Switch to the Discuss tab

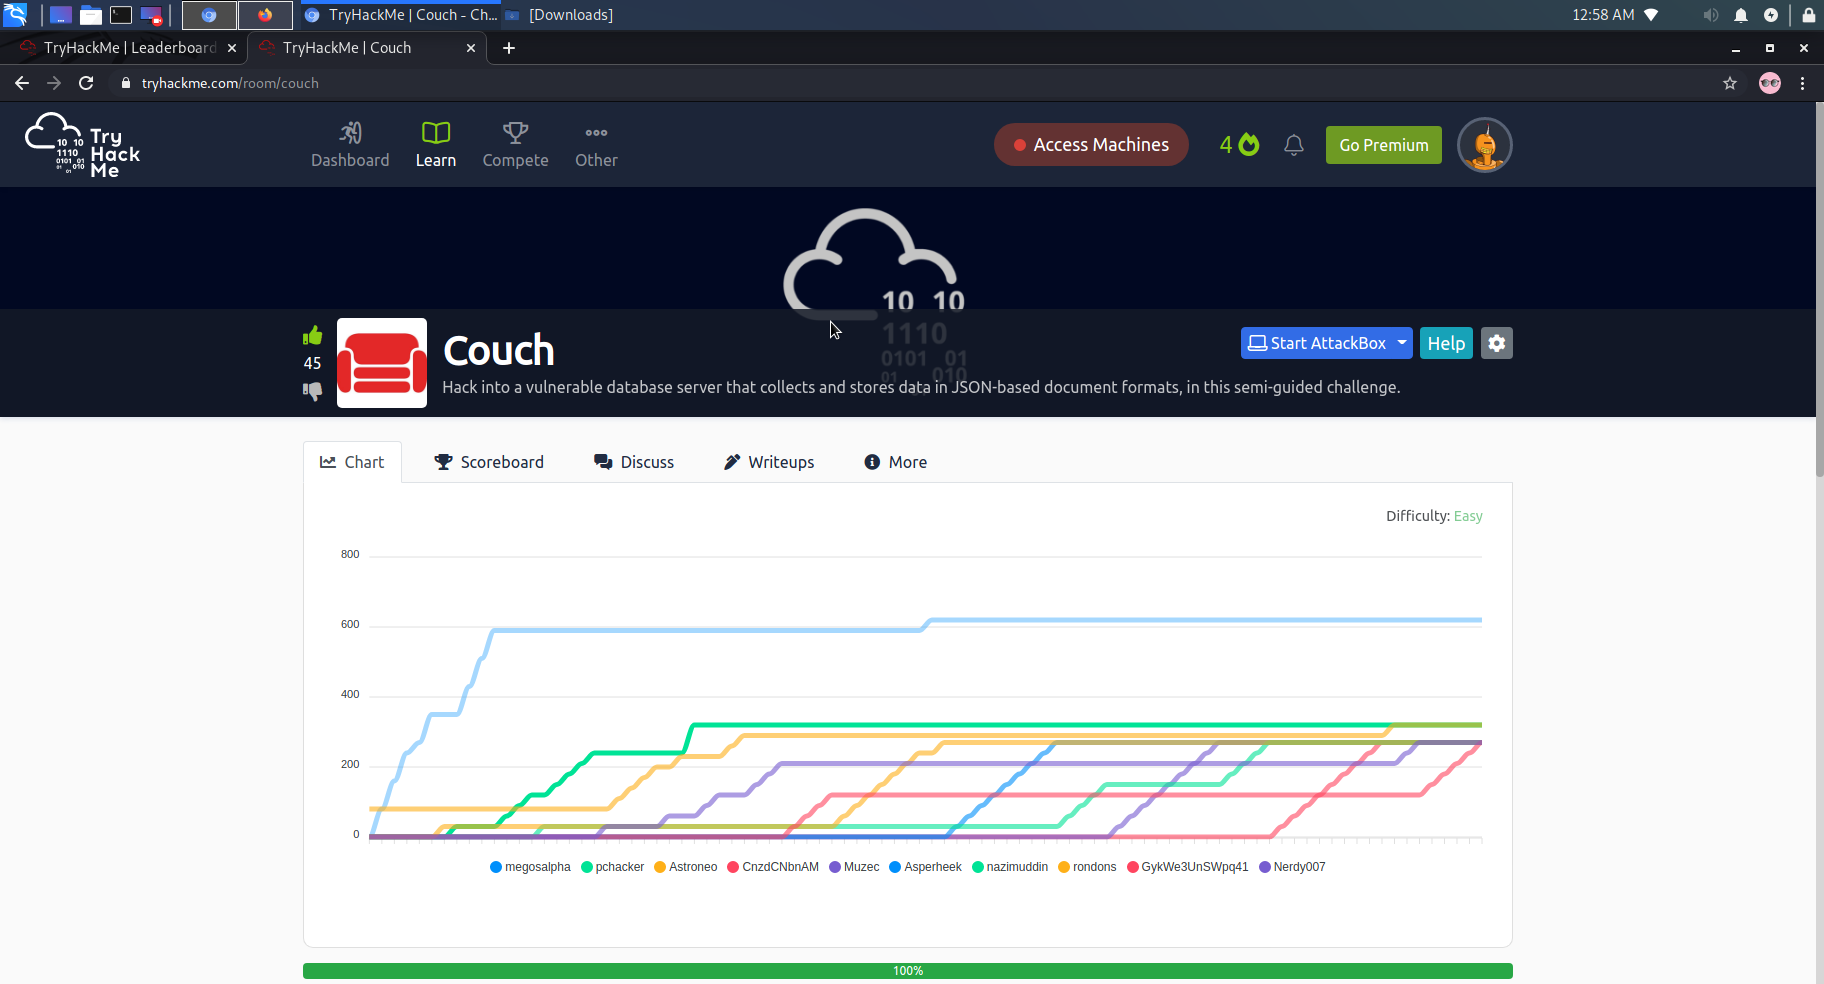[x=634, y=462]
